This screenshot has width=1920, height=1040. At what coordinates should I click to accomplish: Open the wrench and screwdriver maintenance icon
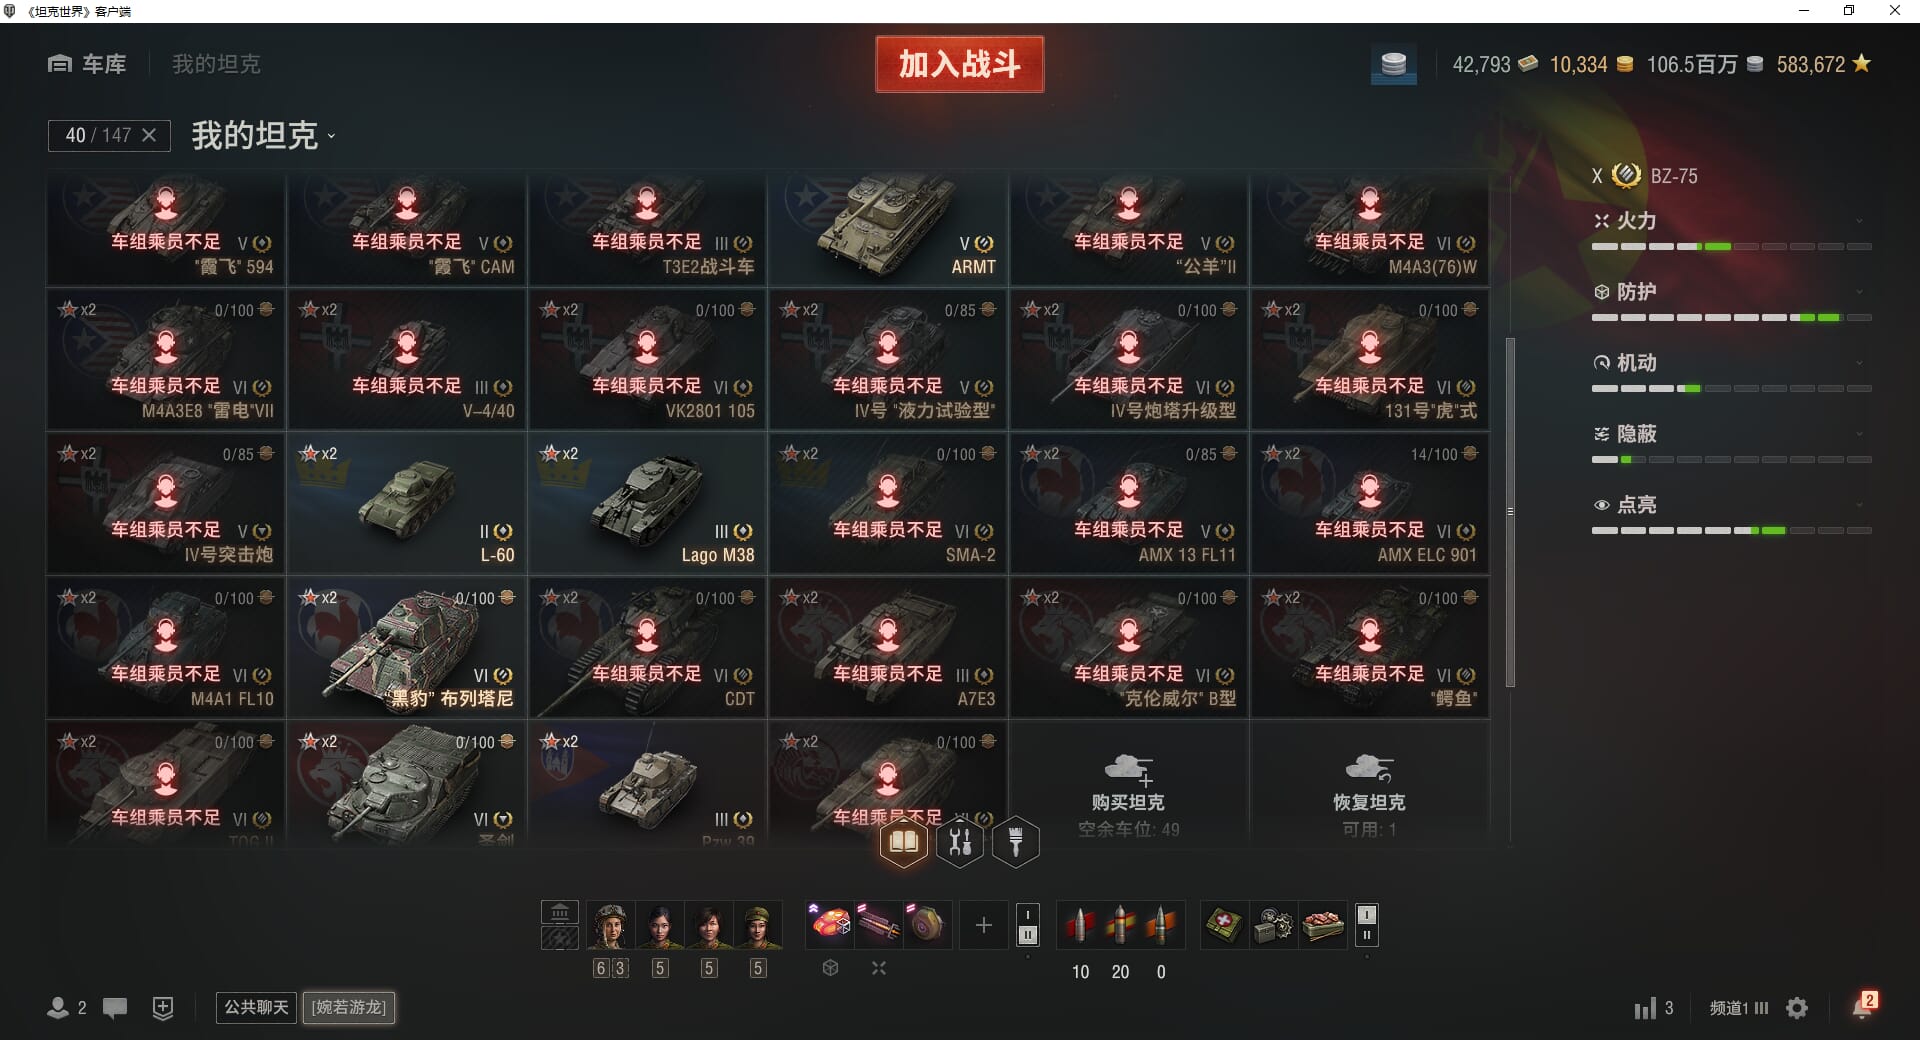960,842
